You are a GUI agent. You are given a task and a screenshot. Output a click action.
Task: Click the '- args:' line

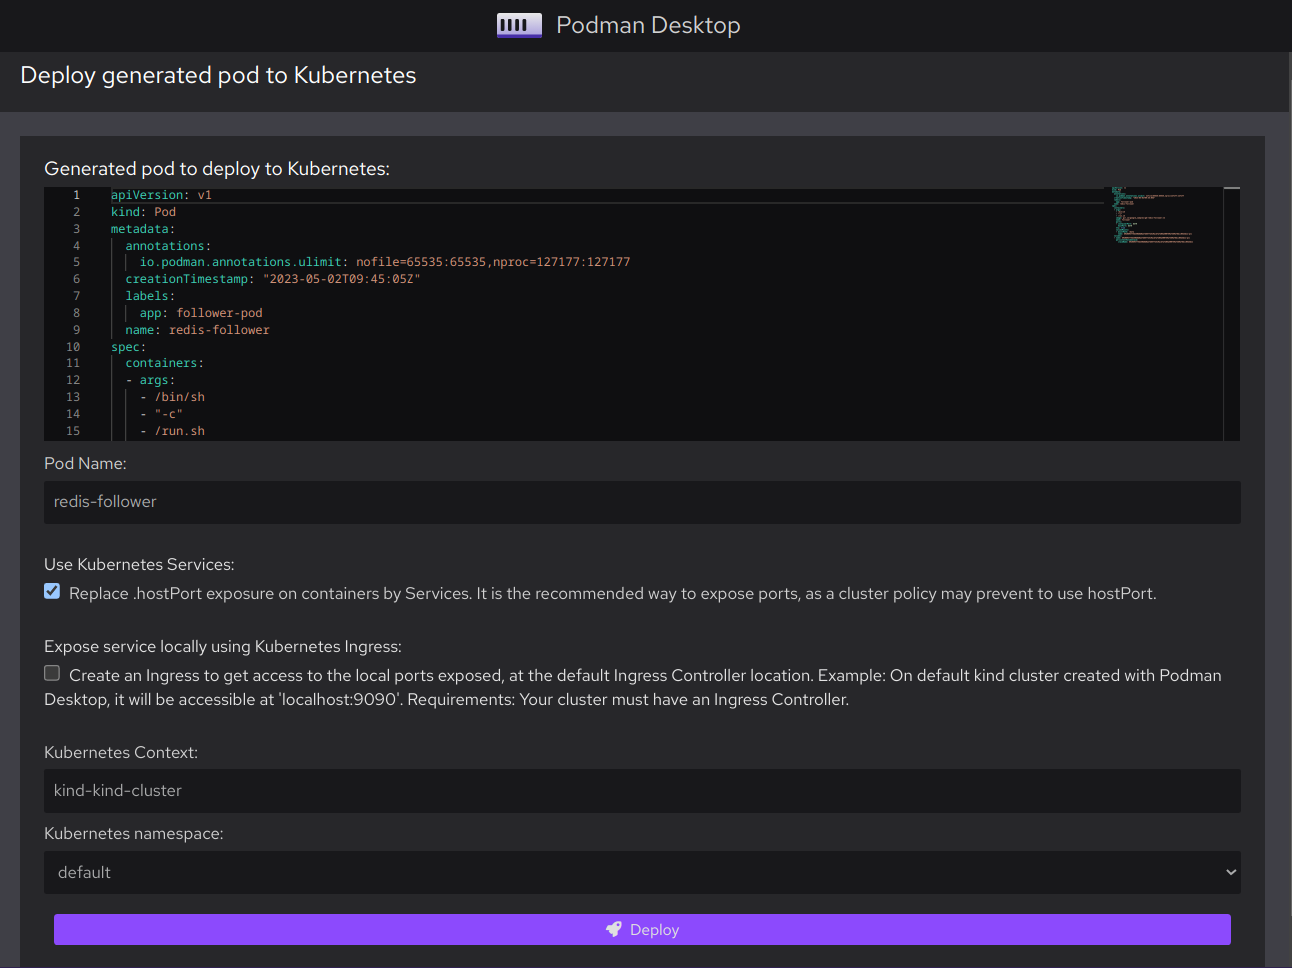pyautogui.click(x=150, y=380)
